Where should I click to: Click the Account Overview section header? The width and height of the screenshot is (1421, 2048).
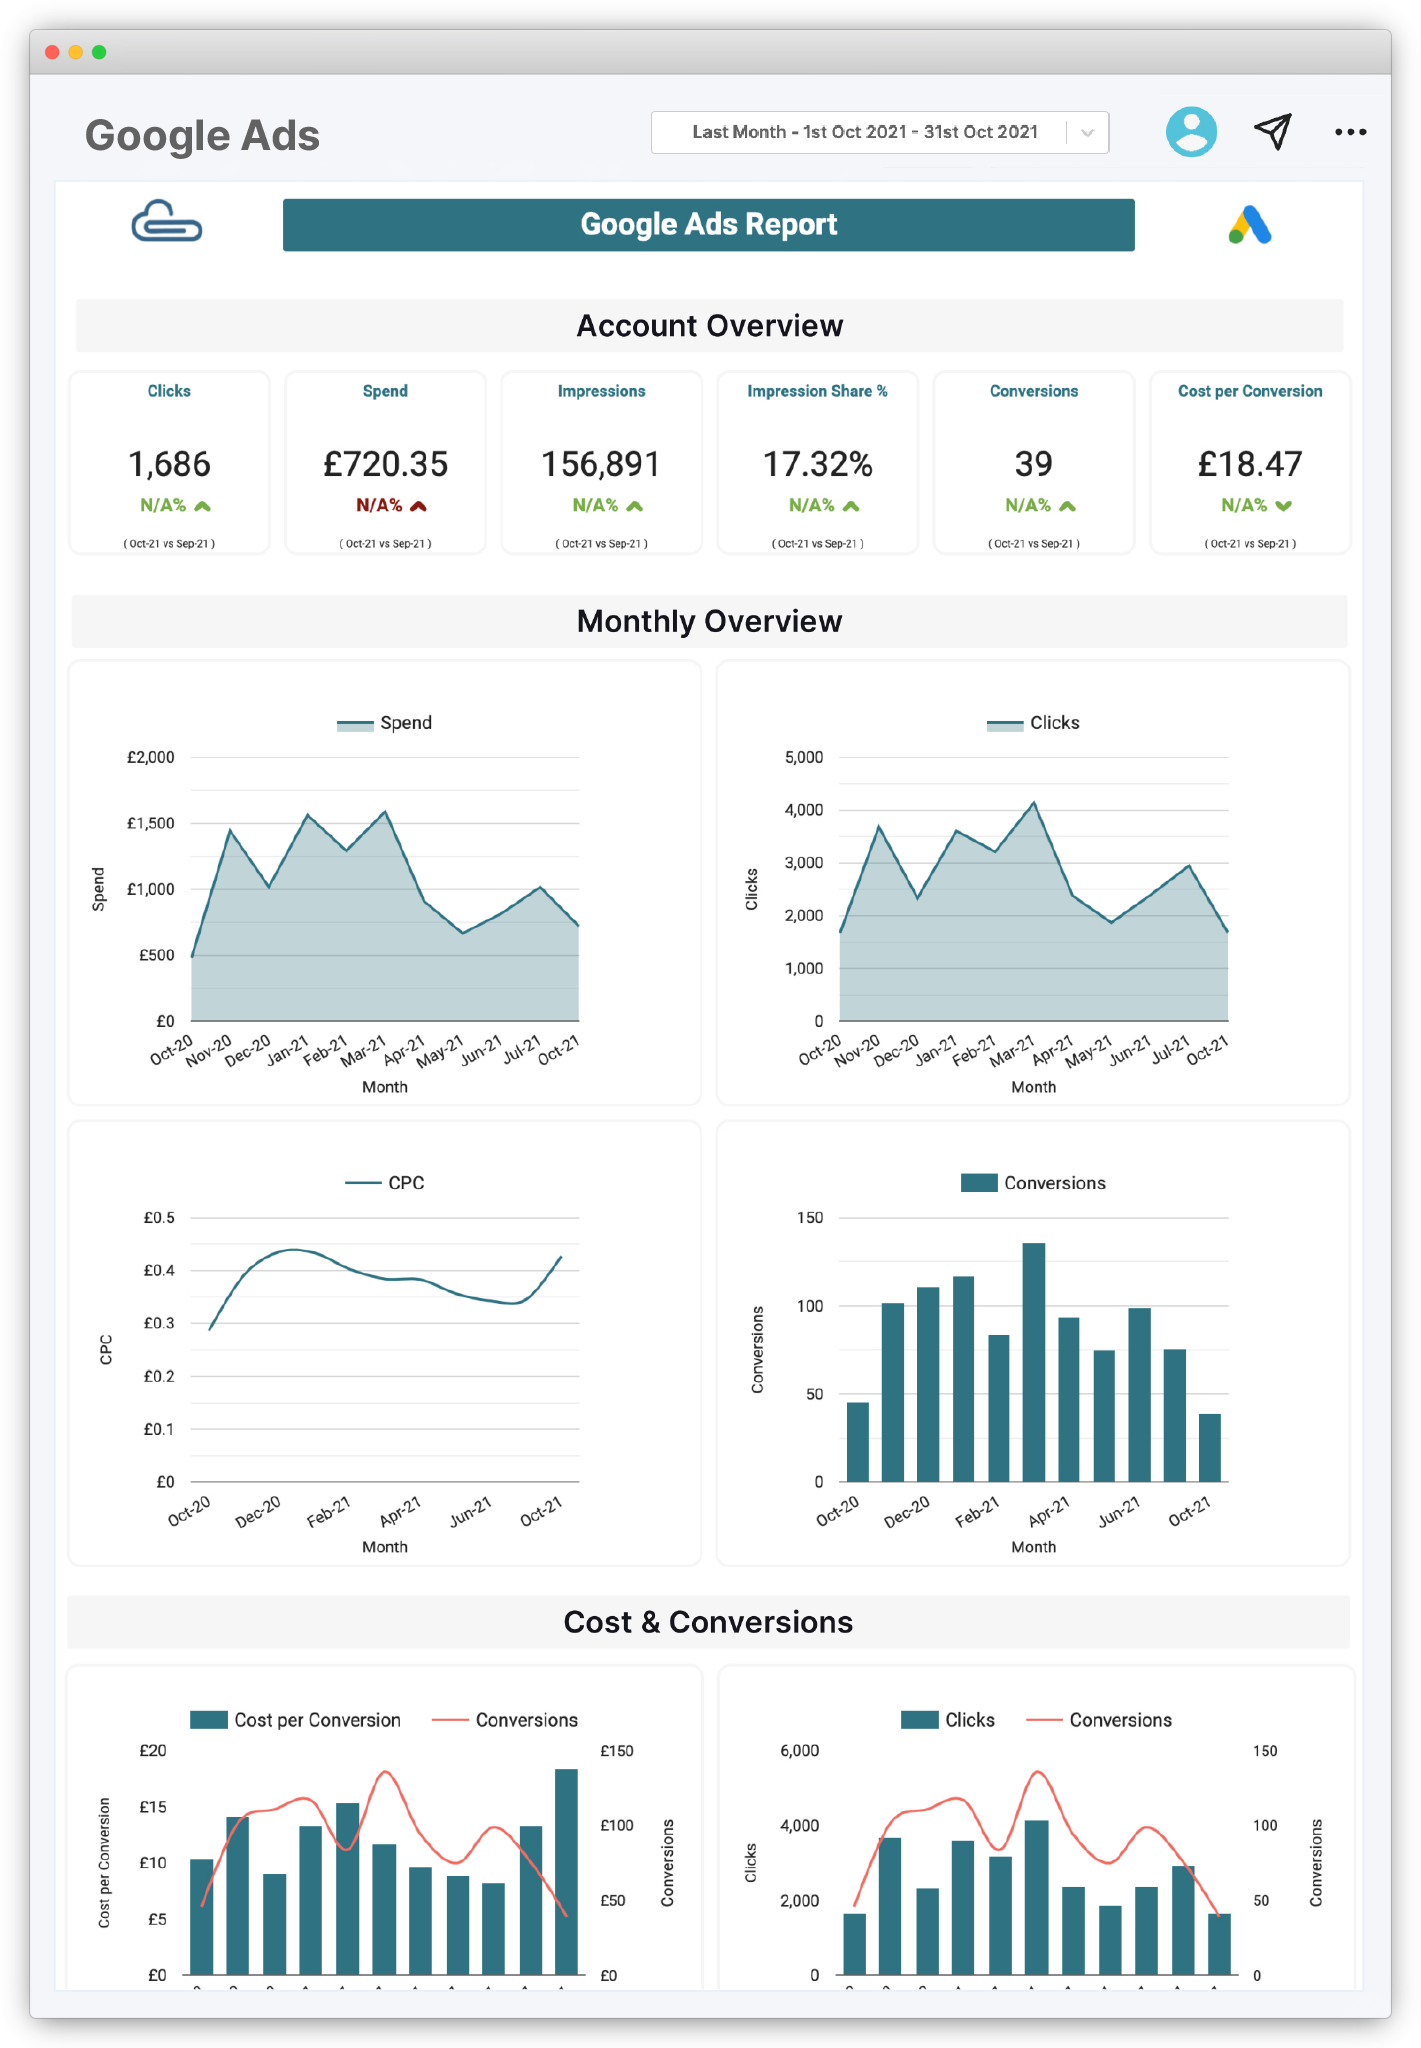click(x=710, y=326)
